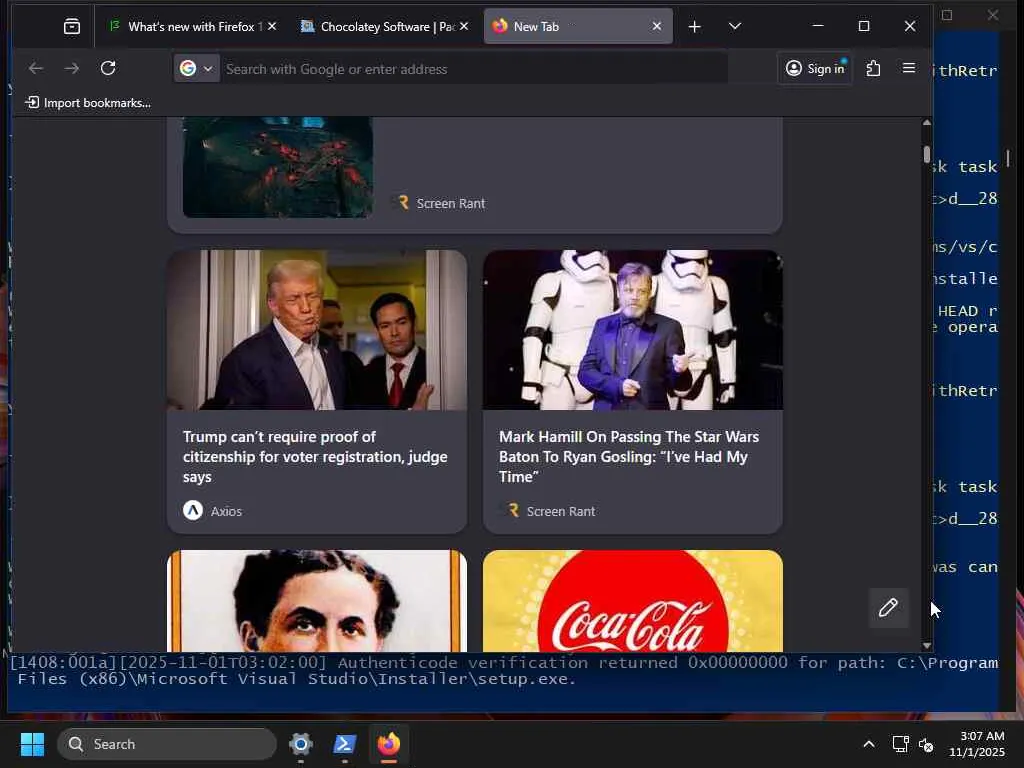Open Firefox application hamburger menu
The image size is (1024, 768).
point(908,68)
